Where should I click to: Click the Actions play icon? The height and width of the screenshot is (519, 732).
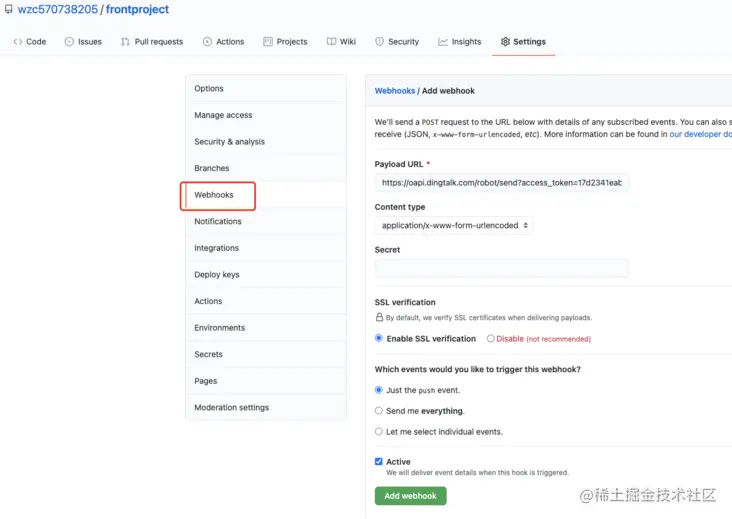point(207,42)
